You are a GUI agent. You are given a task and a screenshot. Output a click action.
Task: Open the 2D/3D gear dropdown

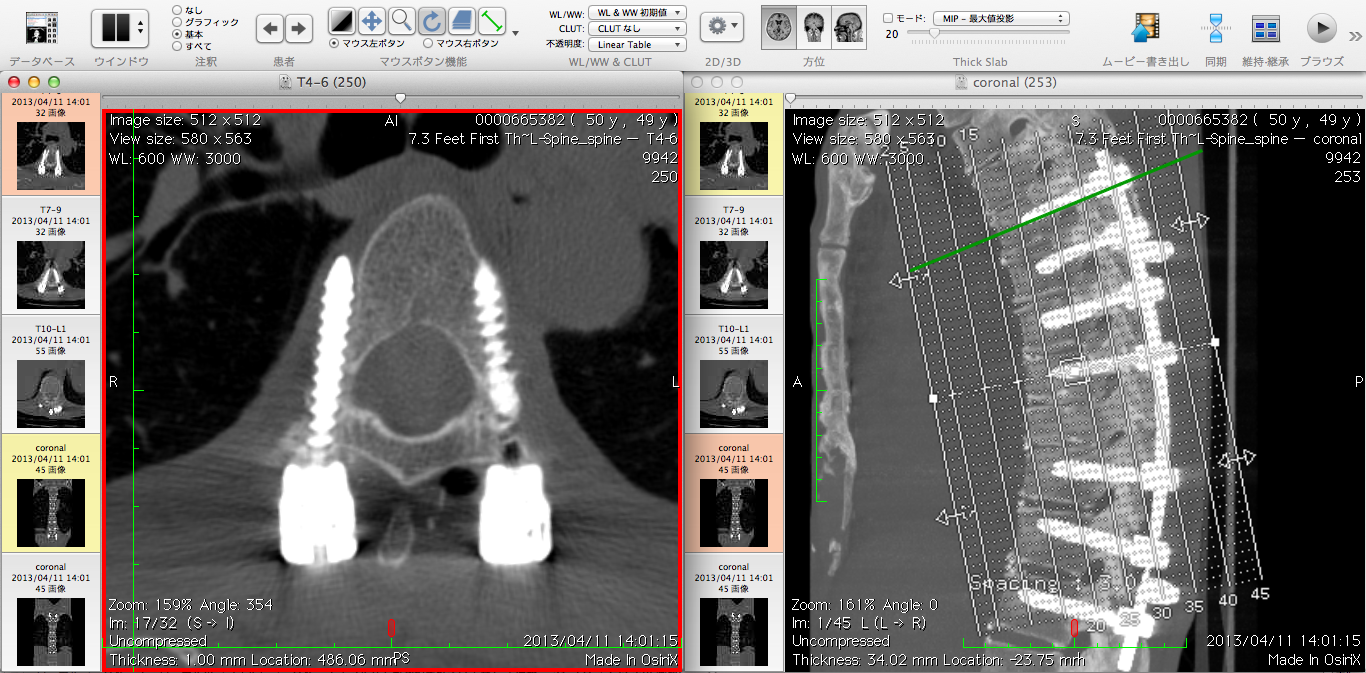[x=721, y=27]
